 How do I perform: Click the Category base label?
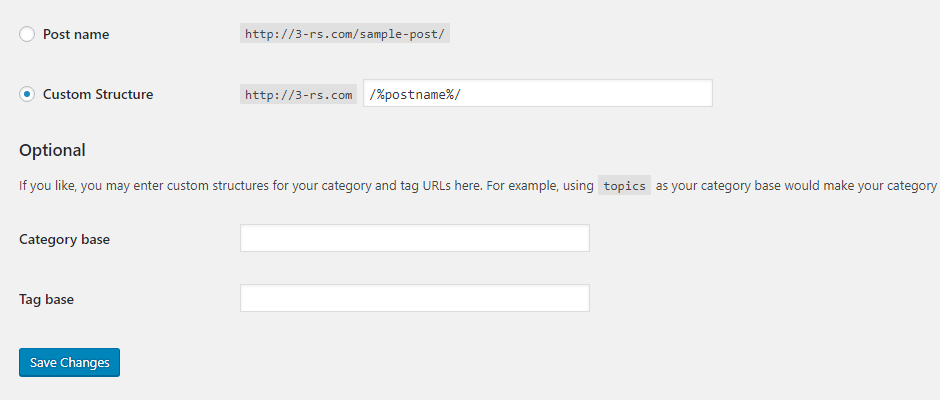coord(65,239)
